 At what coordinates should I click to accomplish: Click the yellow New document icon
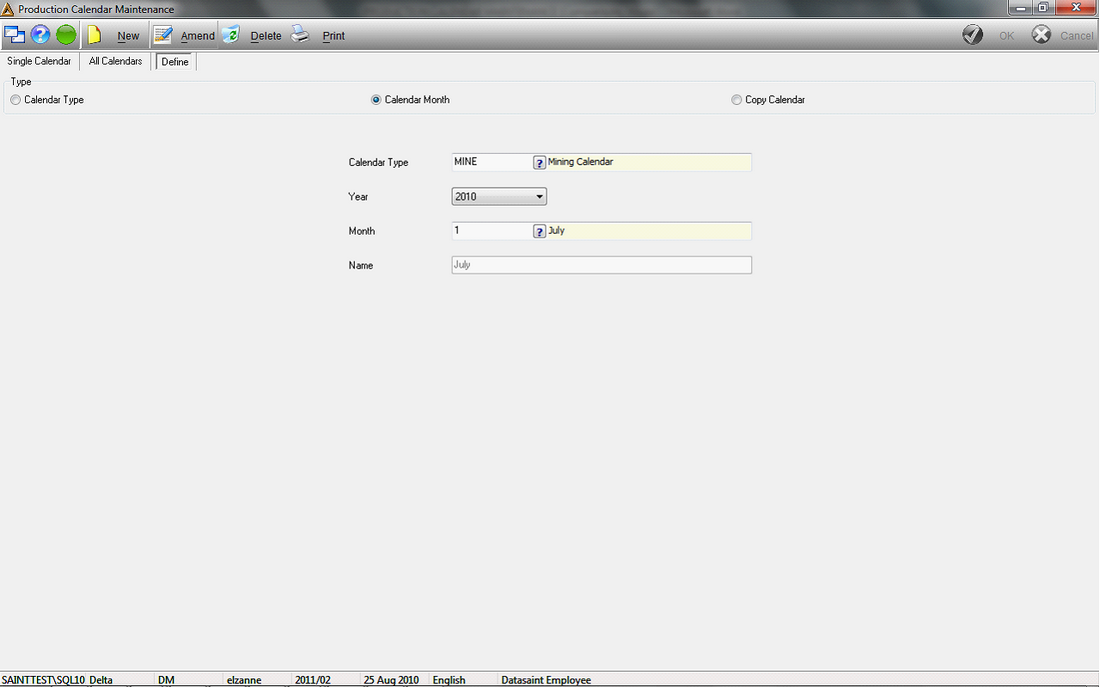point(94,34)
